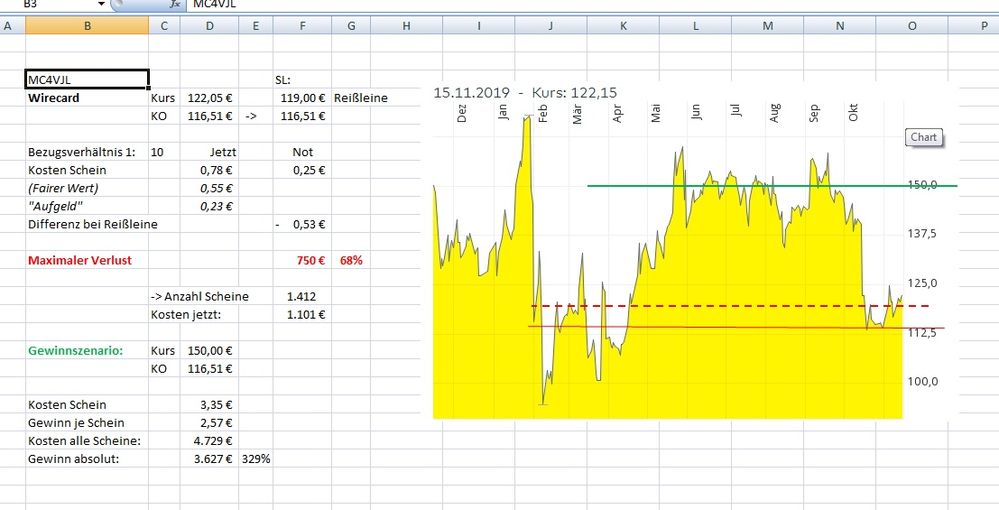Screen dimensions: 999x510
Task: Select the Kurs value 122,05 € cell
Action: click(x=209, y=98)
